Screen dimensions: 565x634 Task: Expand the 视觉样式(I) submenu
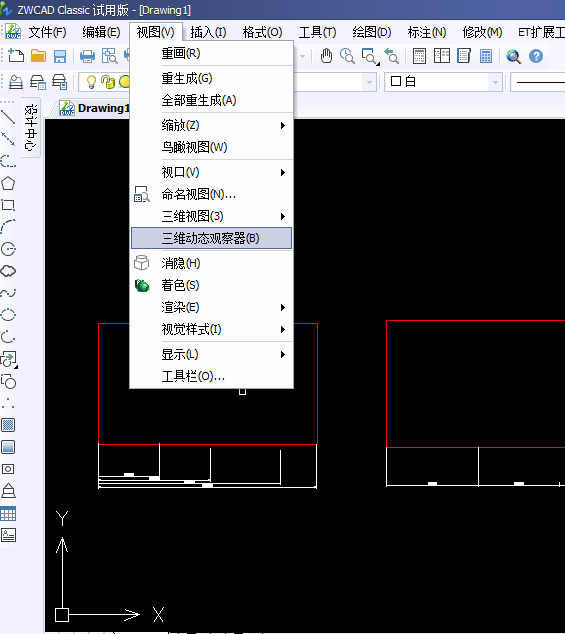[x=211, y=330]
